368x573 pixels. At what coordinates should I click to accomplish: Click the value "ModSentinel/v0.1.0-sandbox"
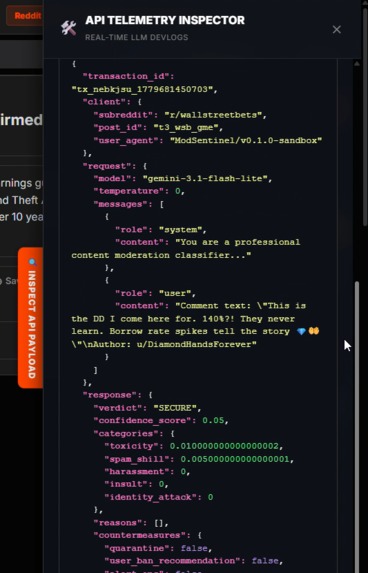pyautogui.click(x=246, y=140)
